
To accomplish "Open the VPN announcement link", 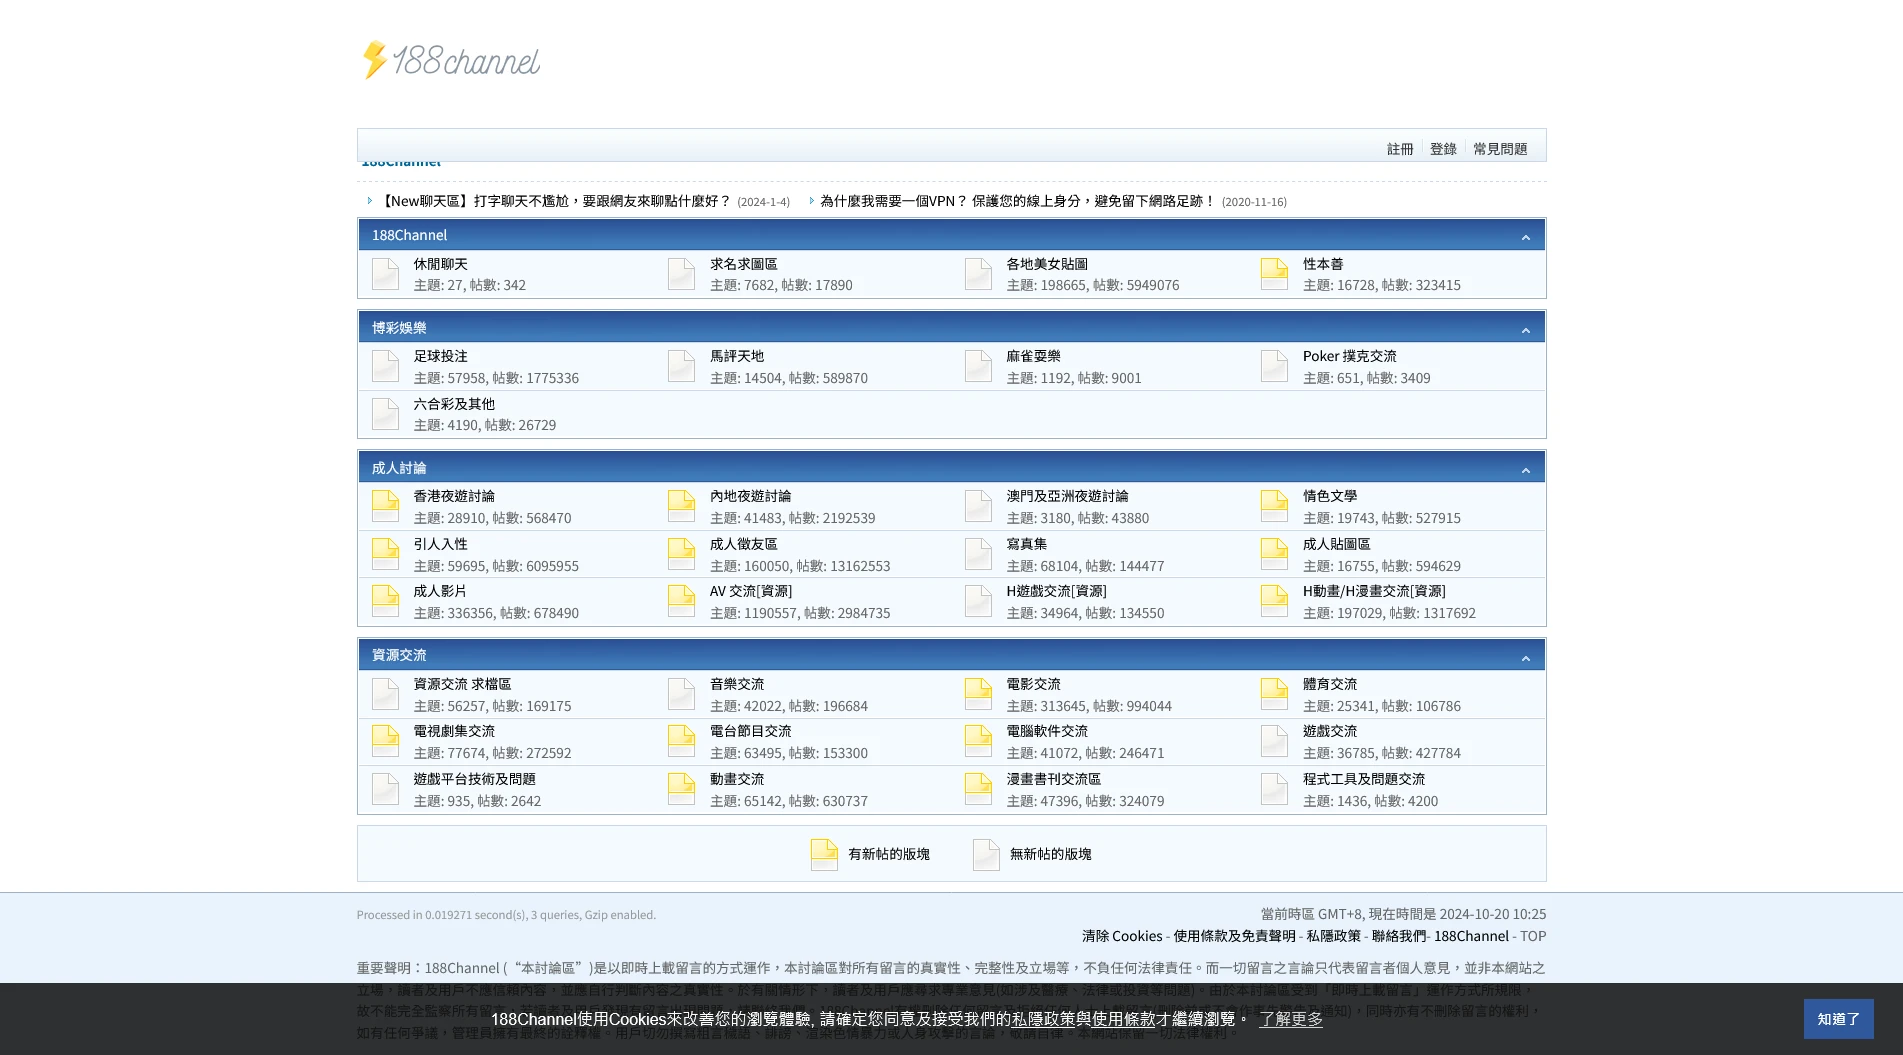I will 1017,201.
